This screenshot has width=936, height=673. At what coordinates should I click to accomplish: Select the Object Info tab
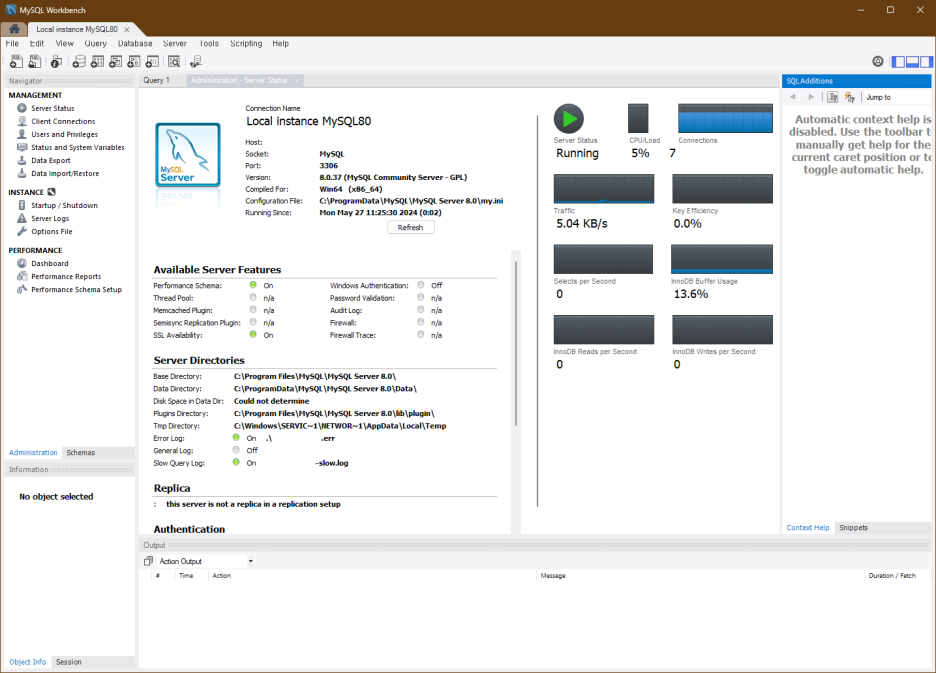[x=27, y=662]
